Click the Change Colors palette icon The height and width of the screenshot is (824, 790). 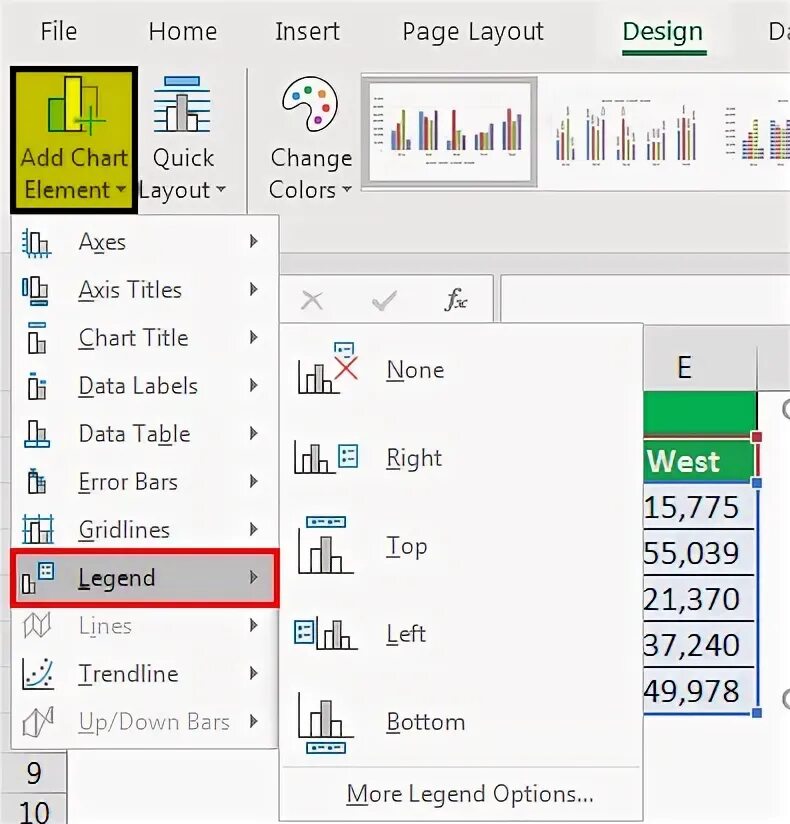[310, 104]
